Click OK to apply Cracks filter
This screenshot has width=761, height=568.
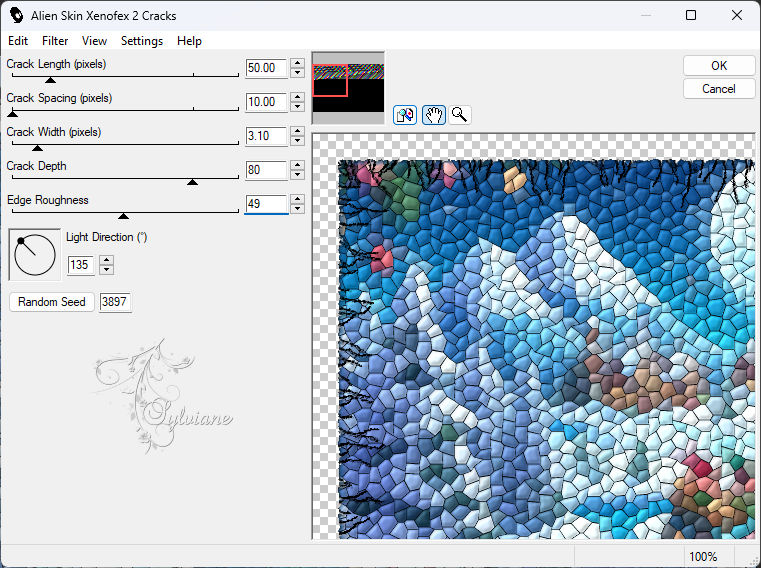pyautogui.click(x=719, y=66)
